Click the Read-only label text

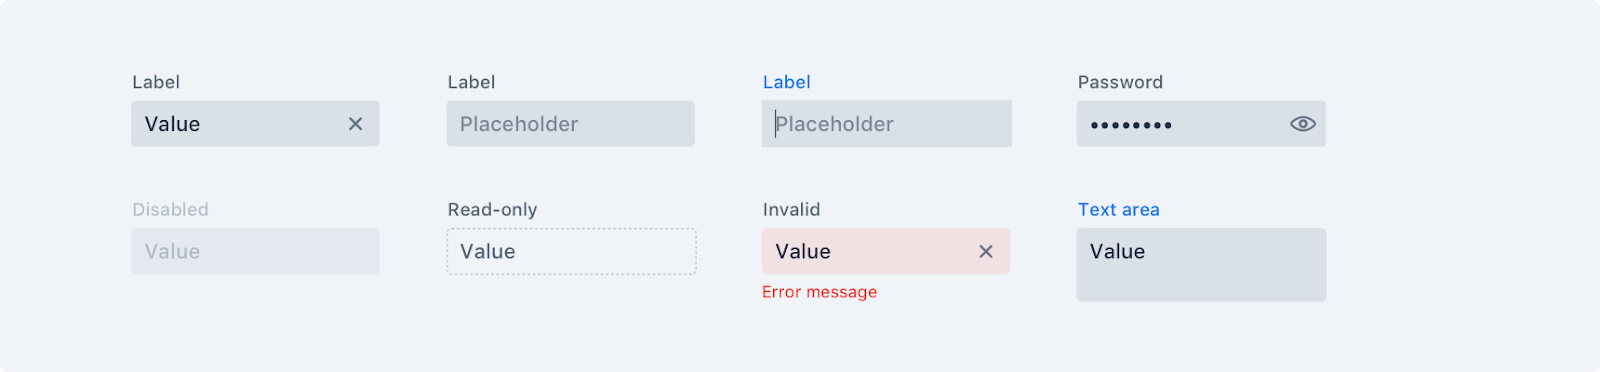[x=493, y=210]
